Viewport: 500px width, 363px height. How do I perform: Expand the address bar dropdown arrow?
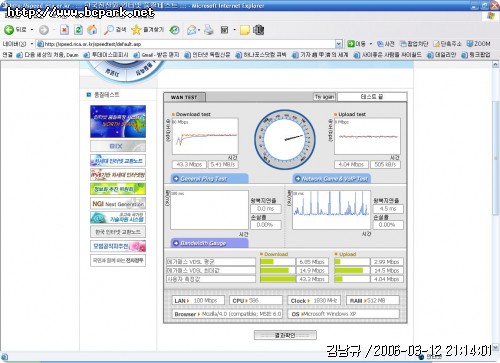point(339,44)
